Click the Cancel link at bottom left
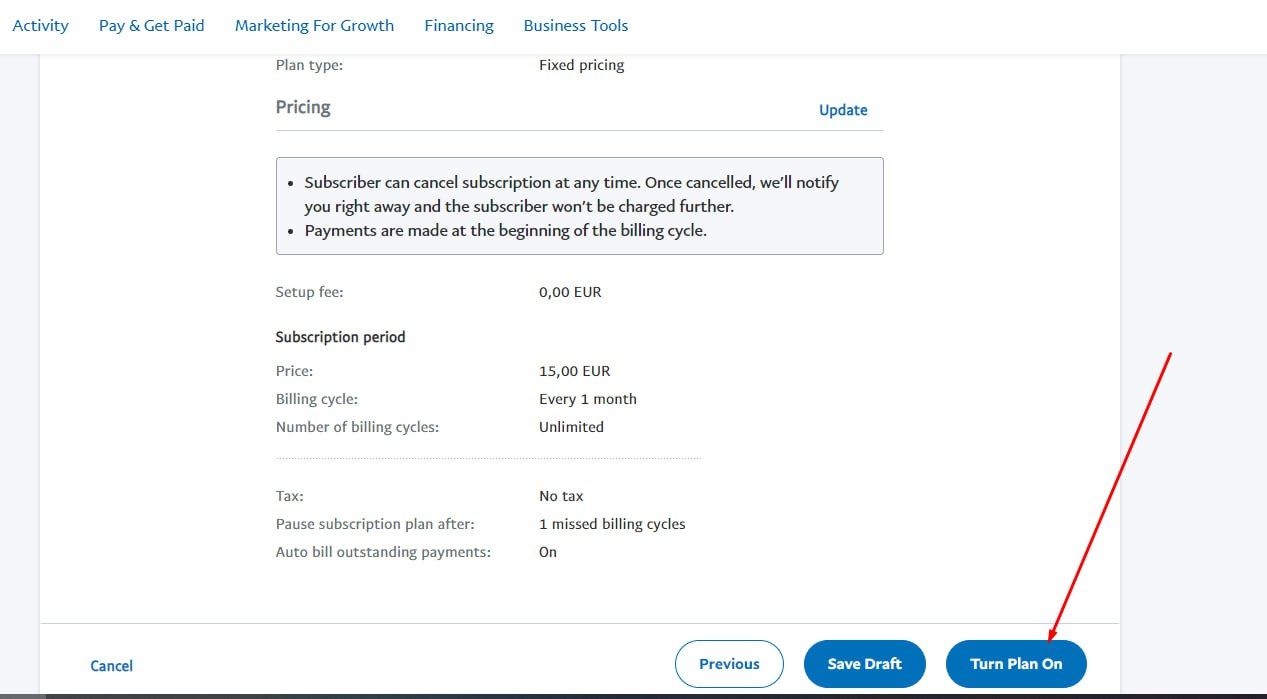The width and height of the screenshot is (1267, 699). [x=111, y=666]
